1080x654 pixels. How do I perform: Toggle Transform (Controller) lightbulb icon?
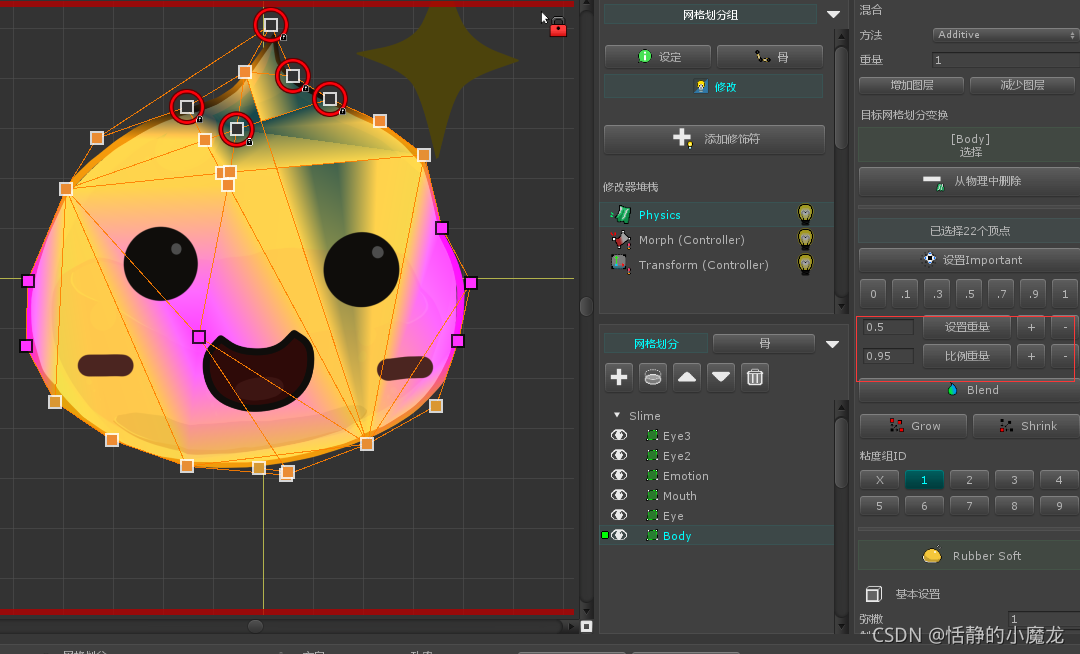pos(805,264)
